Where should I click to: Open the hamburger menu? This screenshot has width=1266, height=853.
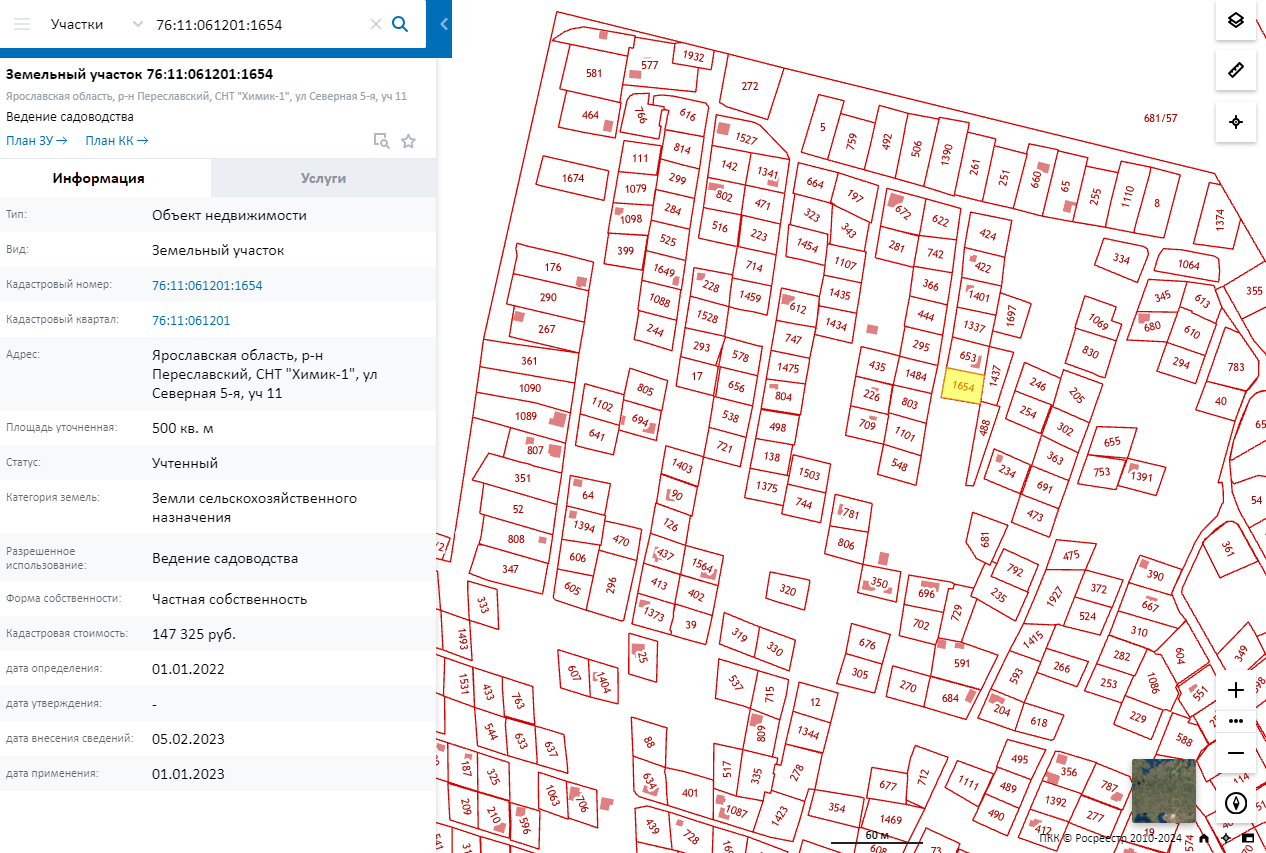point(22,24)
